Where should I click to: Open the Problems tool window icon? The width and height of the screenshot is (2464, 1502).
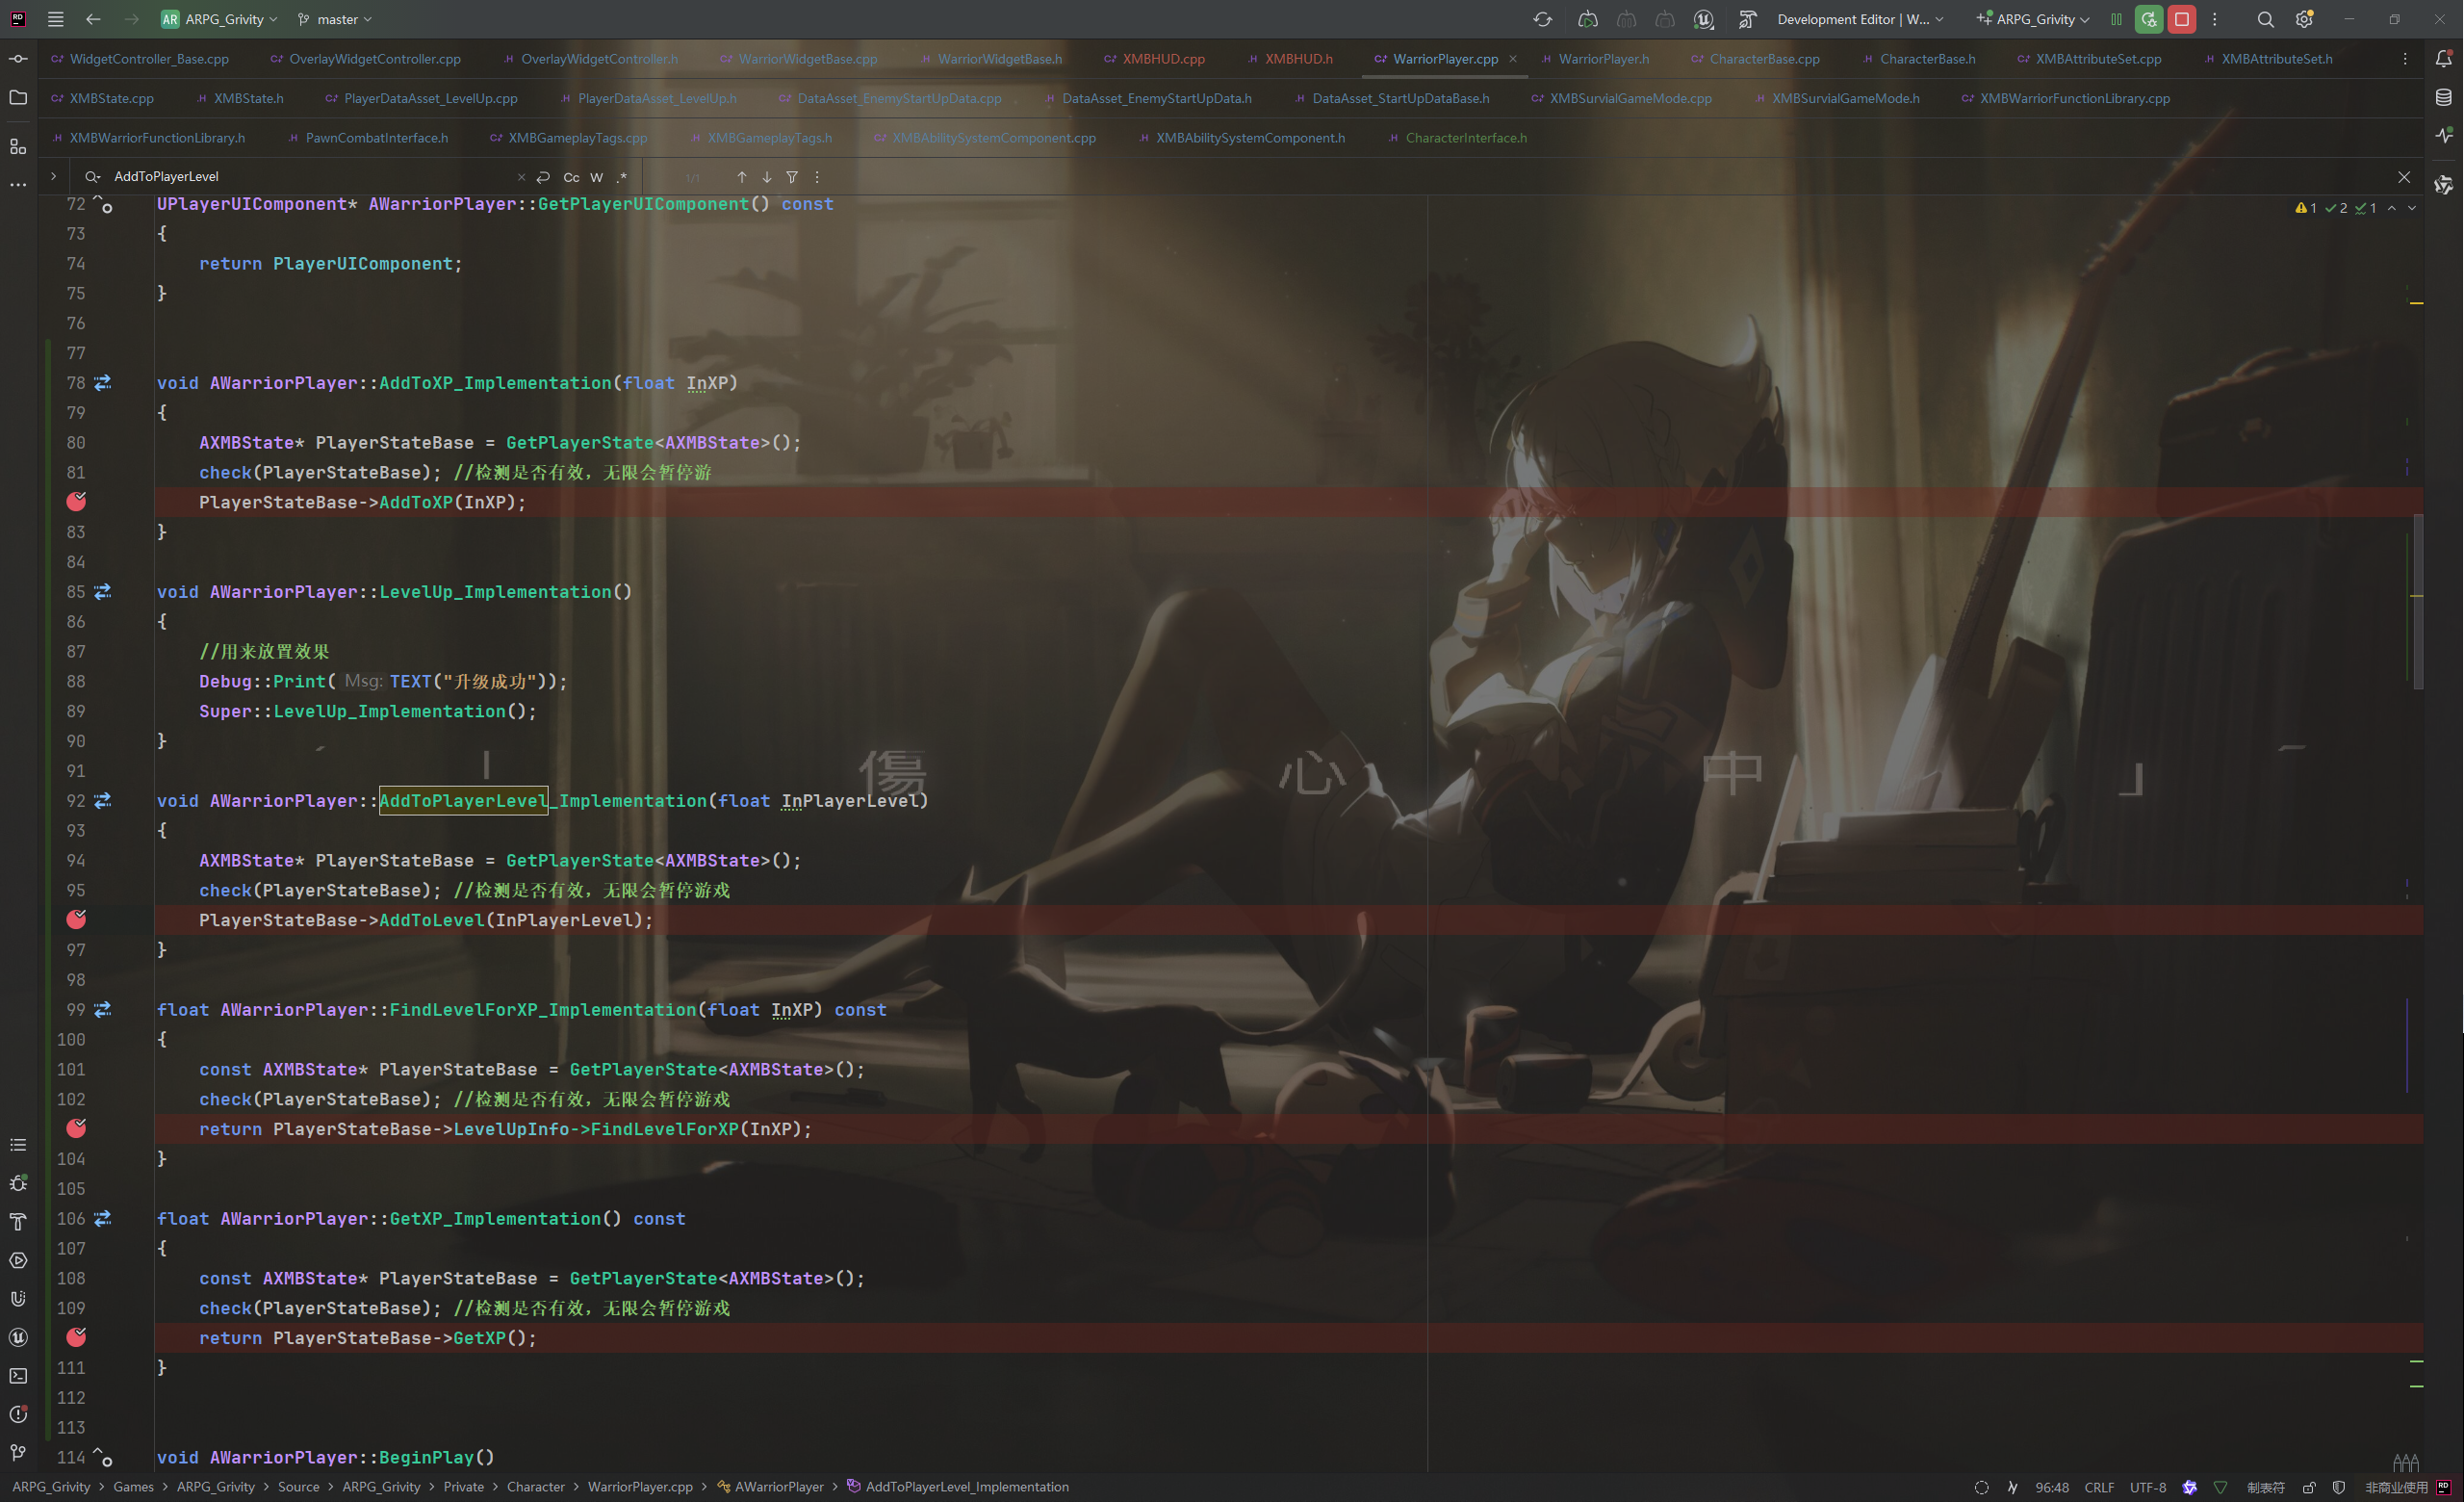[x=18, y=1414]
